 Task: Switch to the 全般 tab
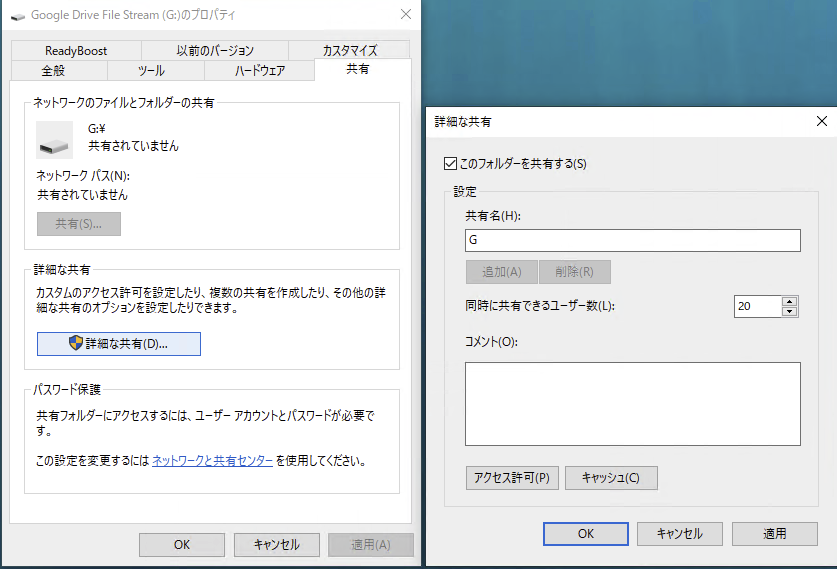[x=53, y=71]
